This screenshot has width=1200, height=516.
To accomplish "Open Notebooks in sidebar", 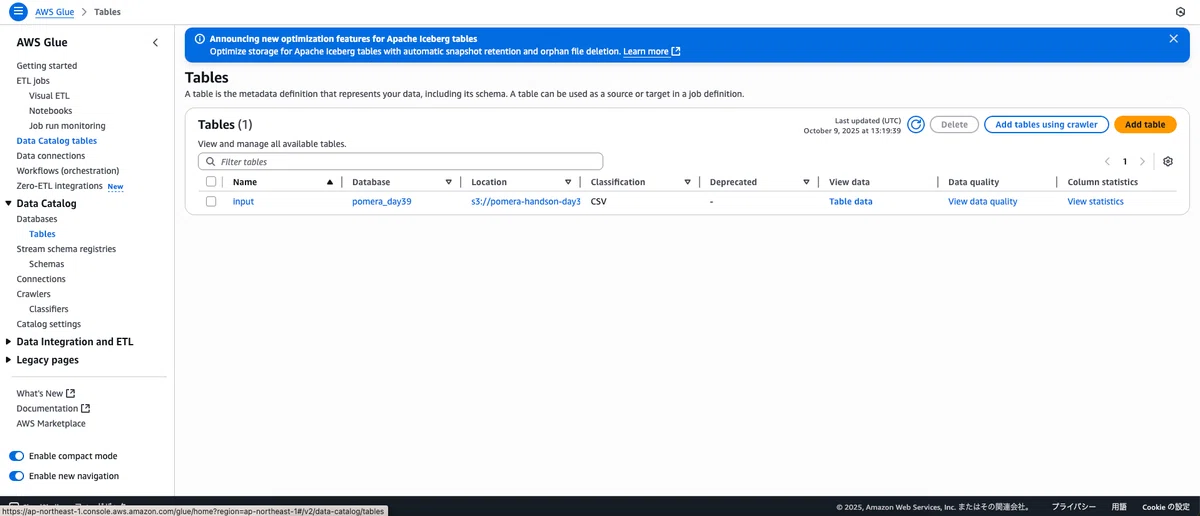I will tap(50, 110).
